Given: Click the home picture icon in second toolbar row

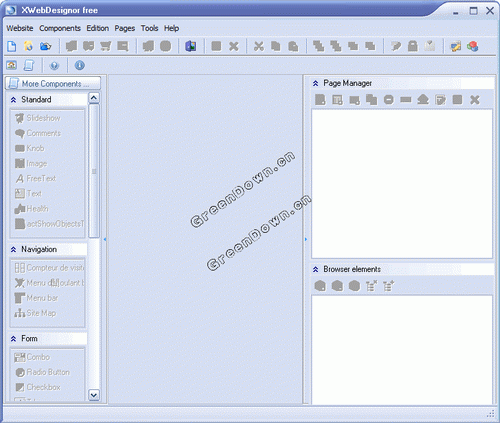Looking at the screenshot, I should pos(12,65).
